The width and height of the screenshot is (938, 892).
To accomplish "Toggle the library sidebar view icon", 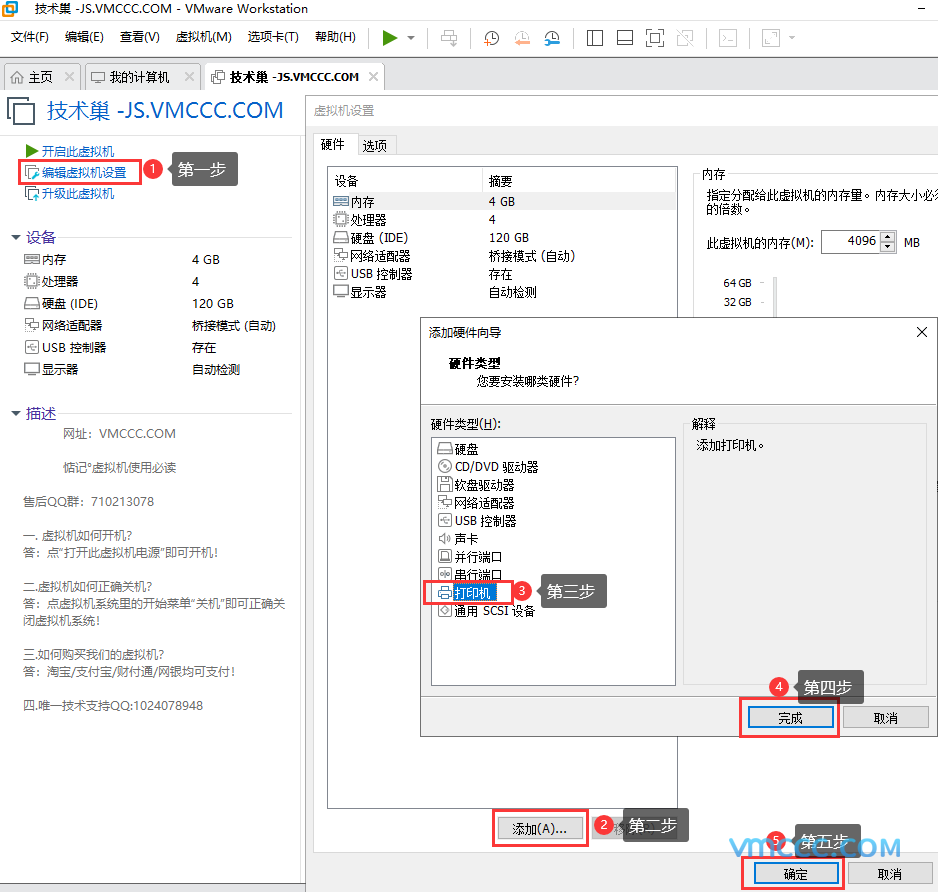I will [595, 38].
